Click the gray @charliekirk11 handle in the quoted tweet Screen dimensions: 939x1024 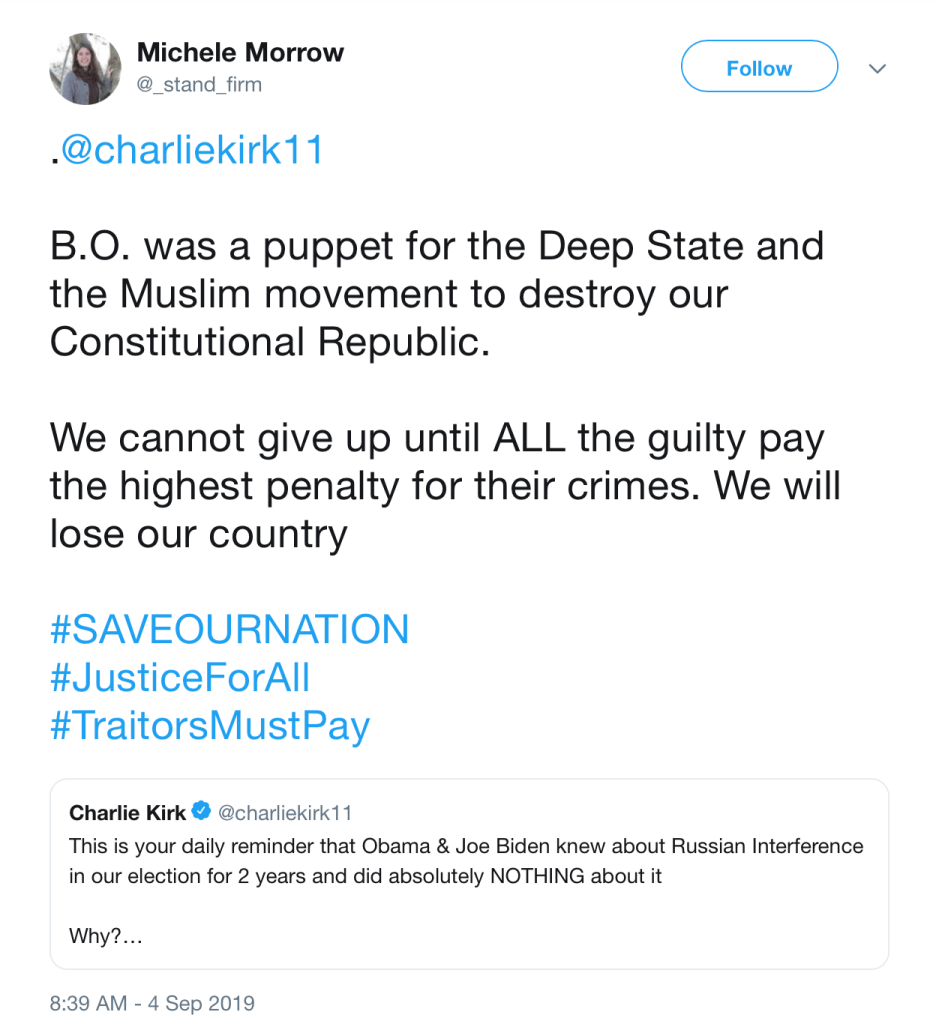(x=285, y=812)
